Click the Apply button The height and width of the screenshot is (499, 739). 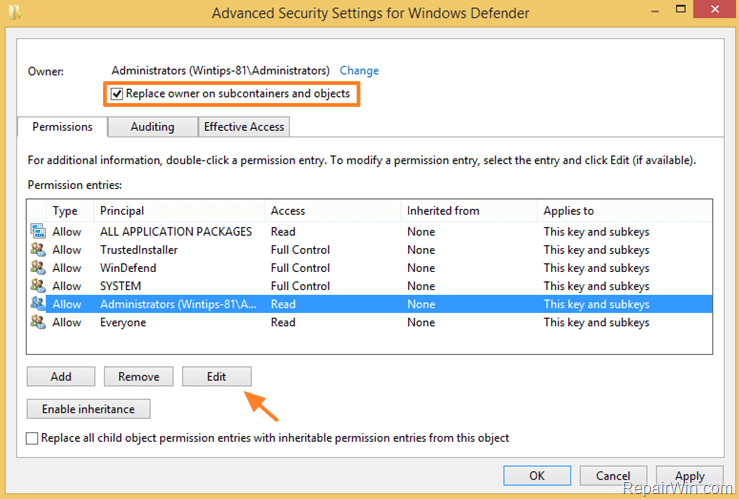tap(690, 475)
